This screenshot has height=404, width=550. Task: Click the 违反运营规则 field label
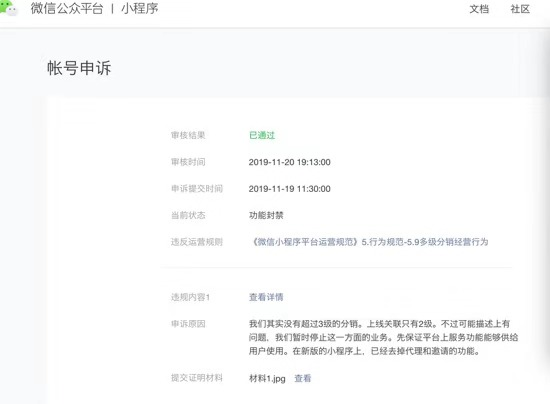pyautogui.click(x=197, y=242)
